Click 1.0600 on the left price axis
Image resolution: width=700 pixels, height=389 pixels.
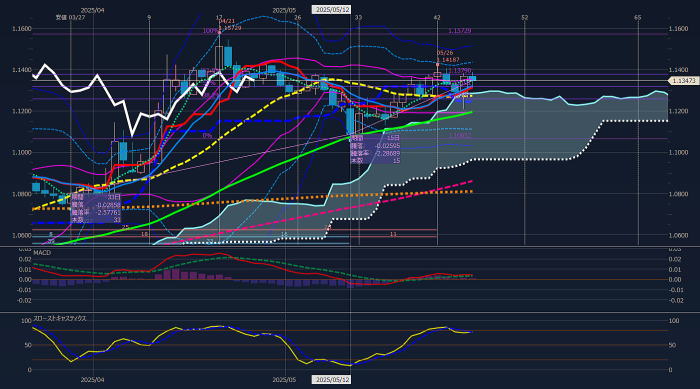[x=21, y=235]
